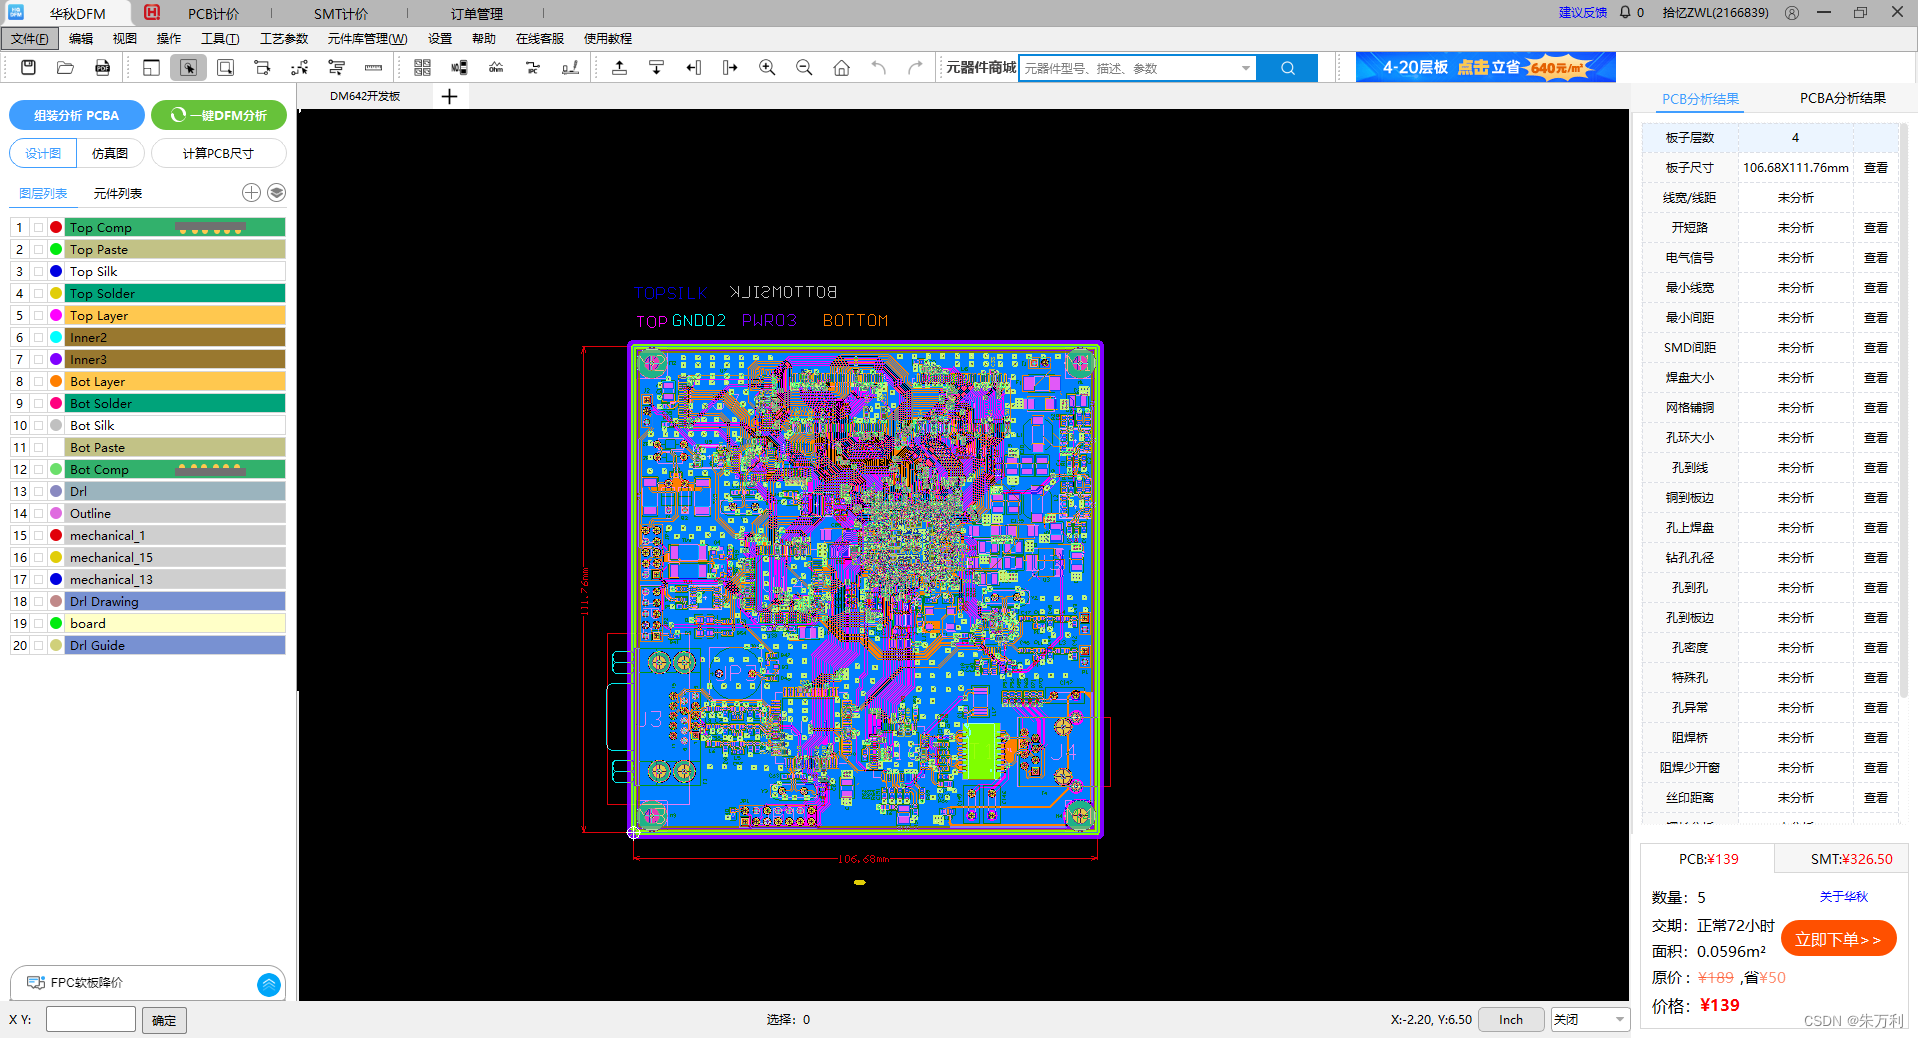Open the 工艺参数 menu

(283, 38)
